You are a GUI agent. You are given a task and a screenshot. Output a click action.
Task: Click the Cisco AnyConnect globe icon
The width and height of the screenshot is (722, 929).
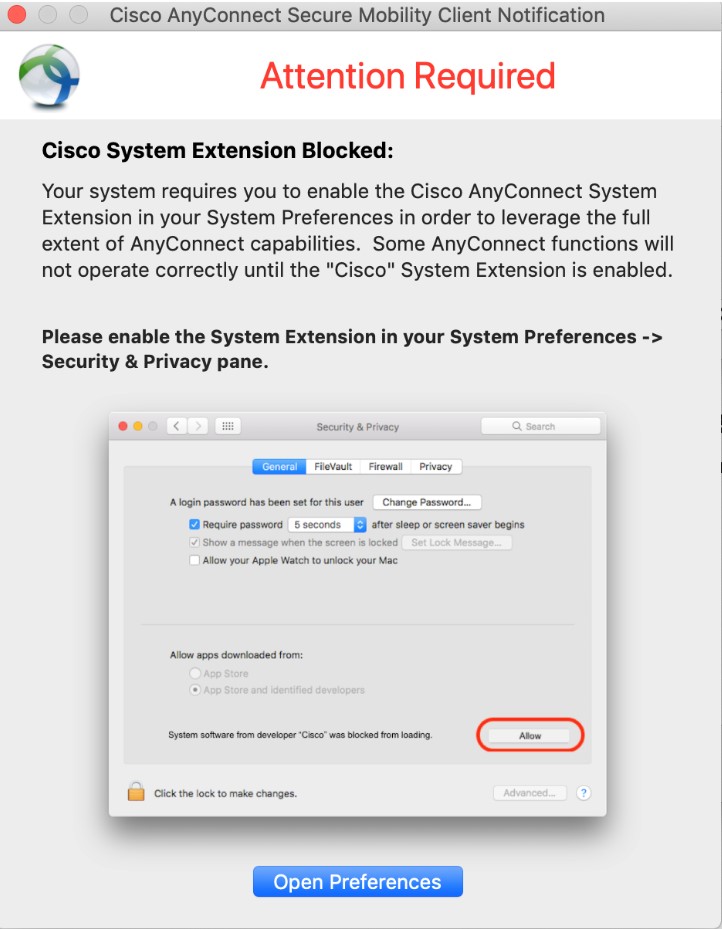point(49,76)
